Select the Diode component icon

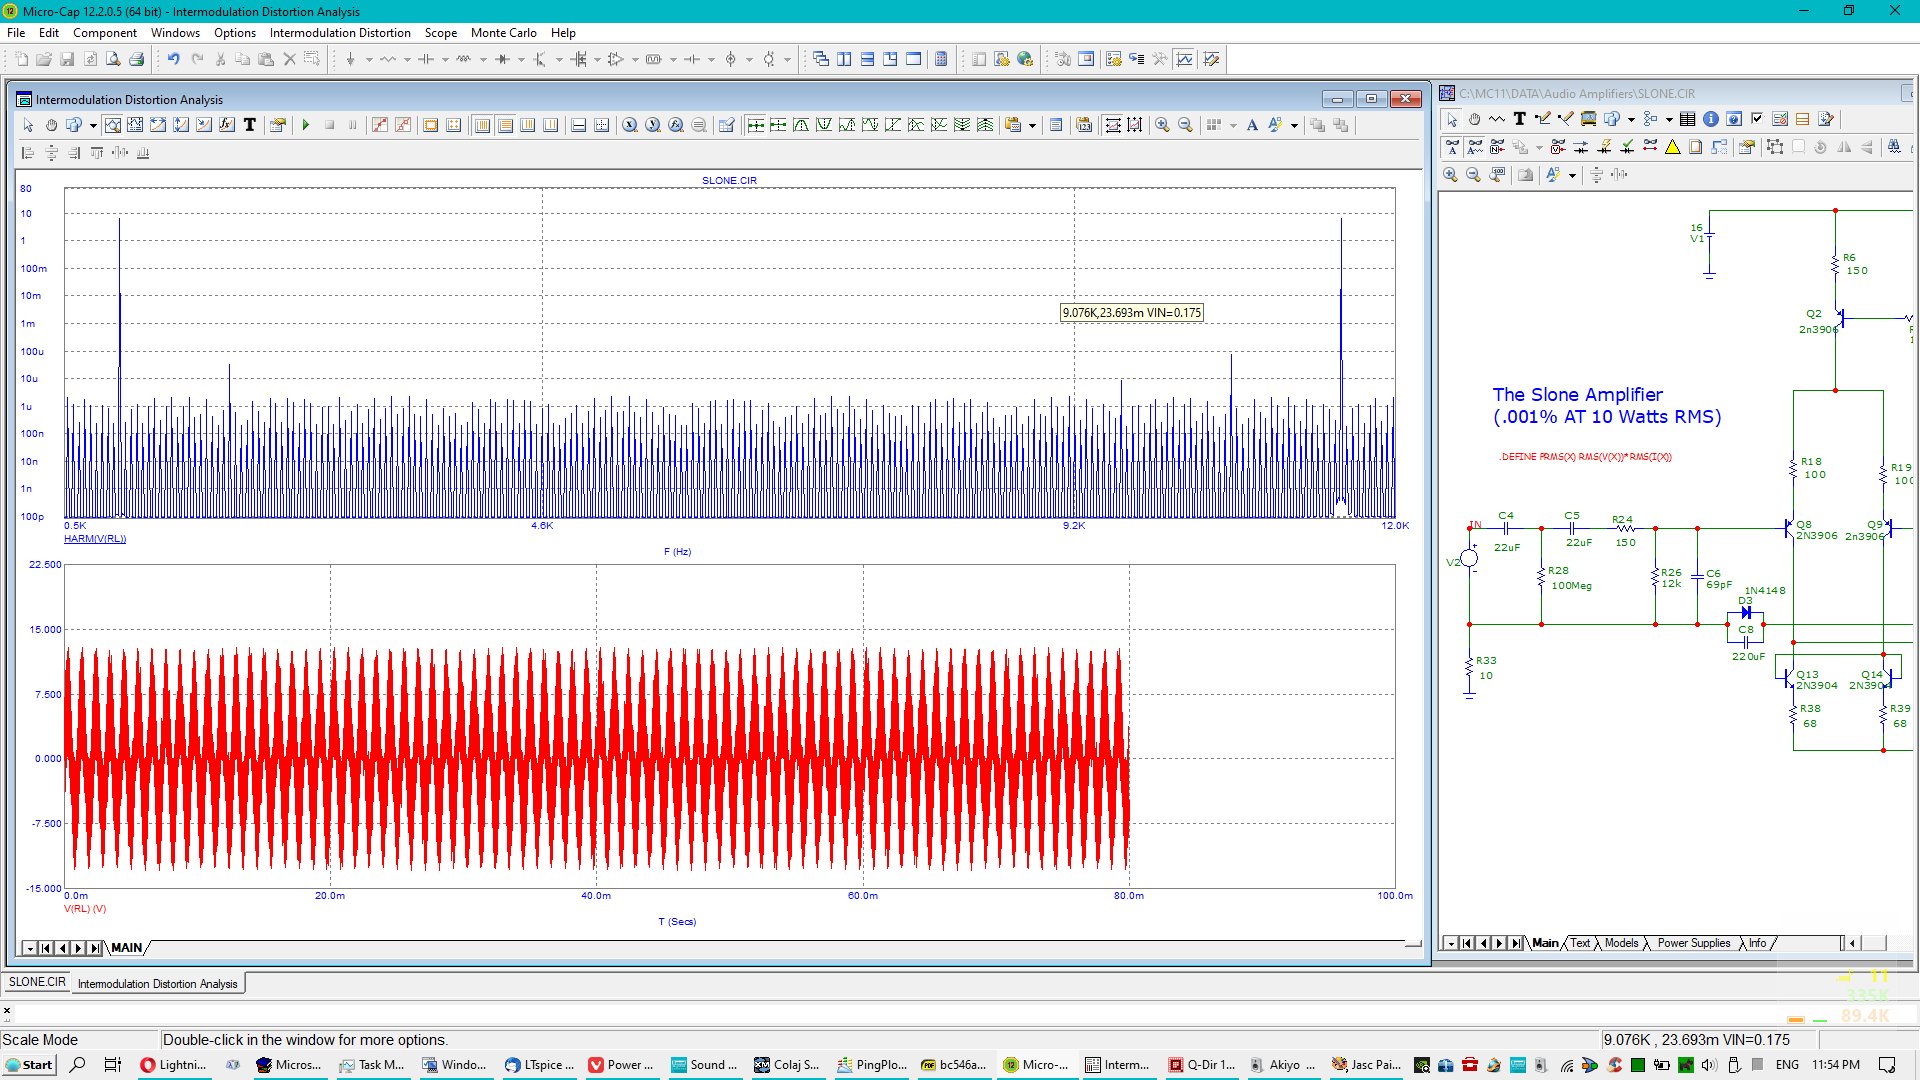pyautogui.click(x=502, y=59)
